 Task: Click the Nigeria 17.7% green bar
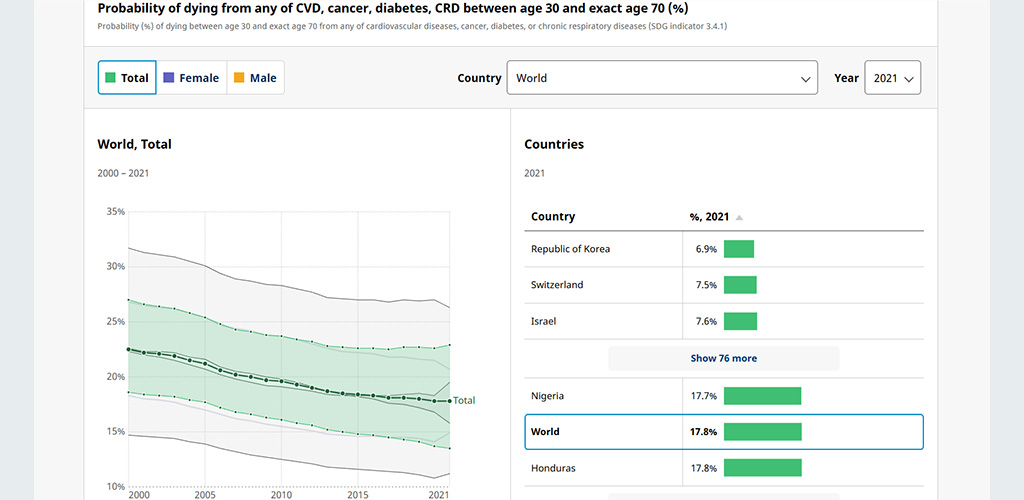(762, 396)
